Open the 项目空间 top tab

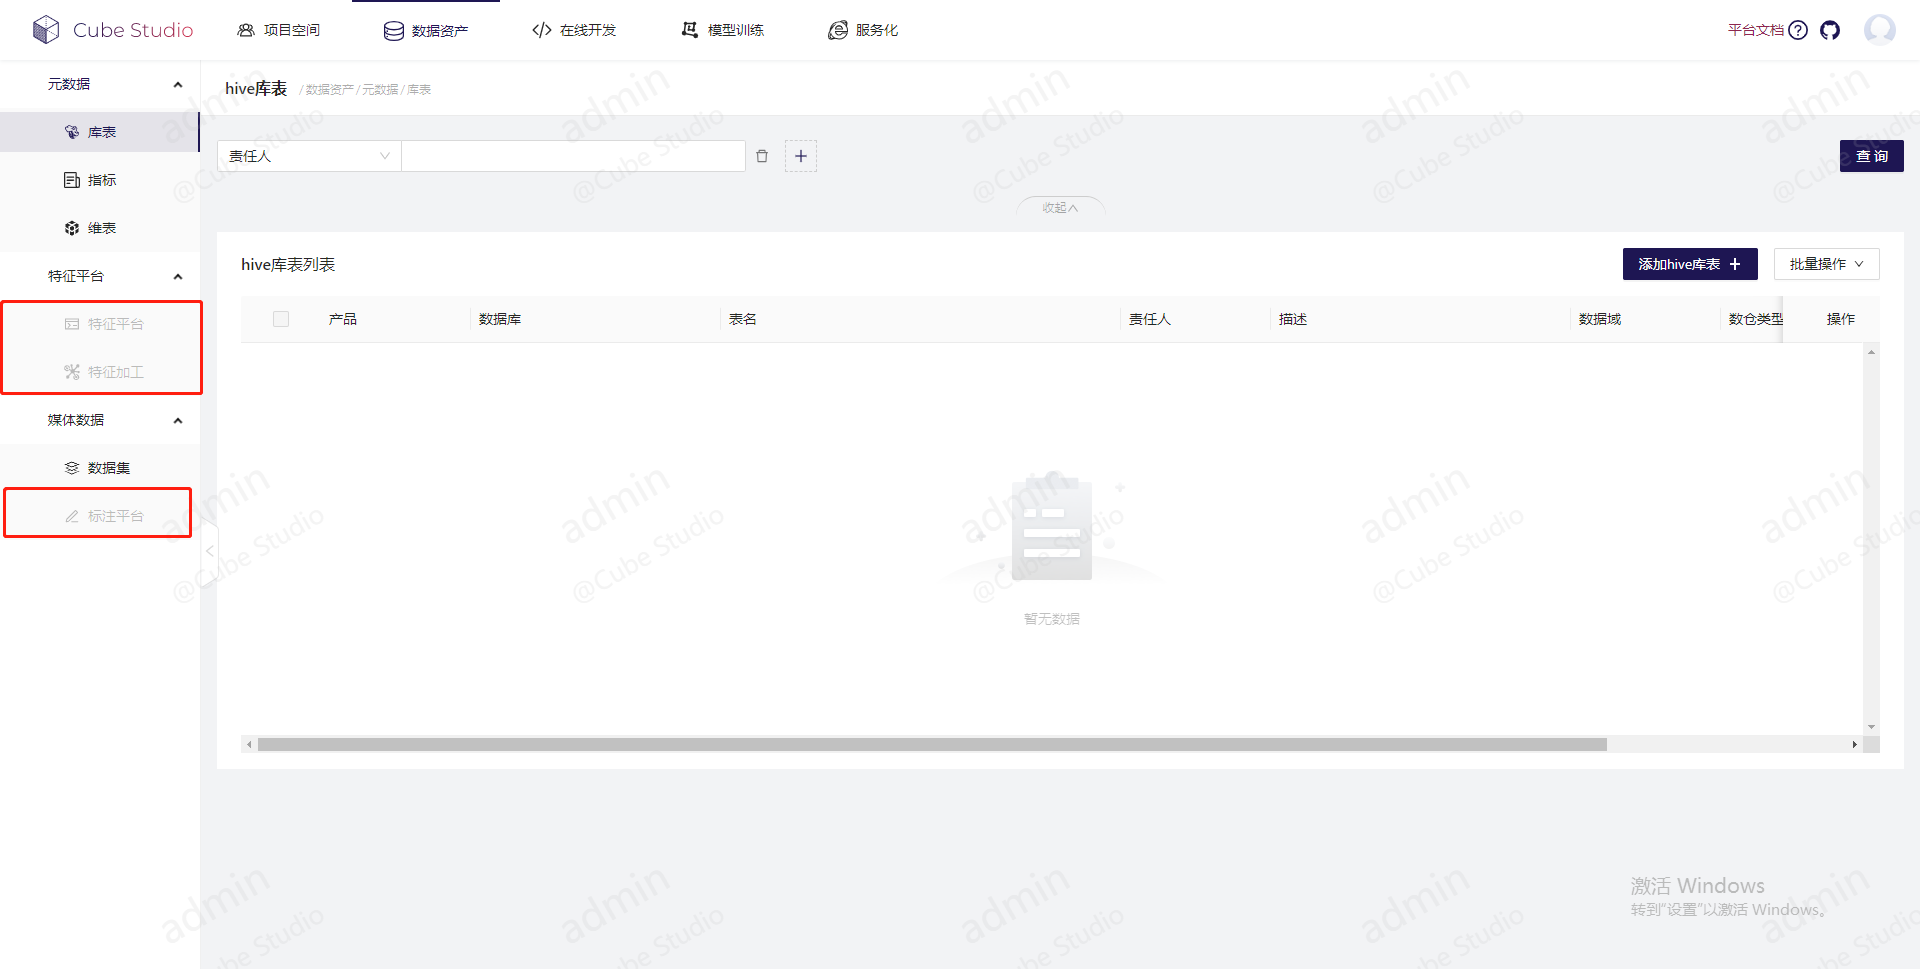278,30
